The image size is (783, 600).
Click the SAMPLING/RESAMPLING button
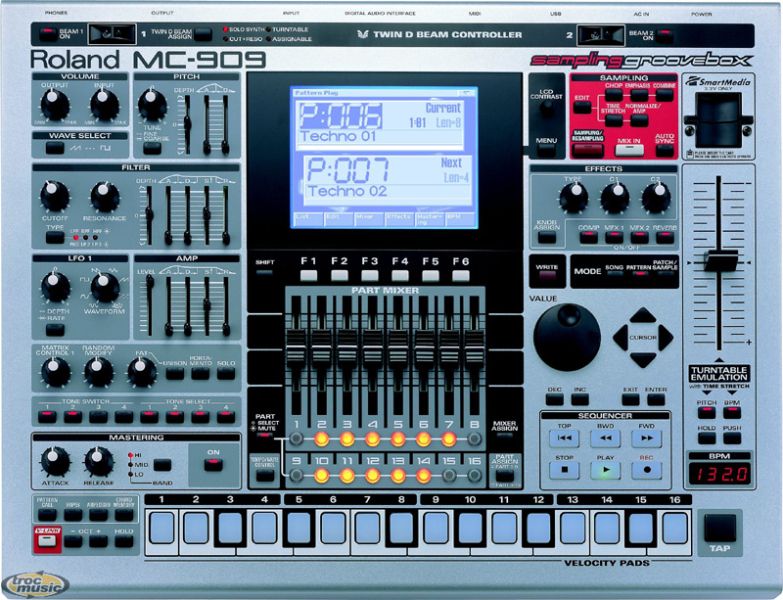[588, 149]
